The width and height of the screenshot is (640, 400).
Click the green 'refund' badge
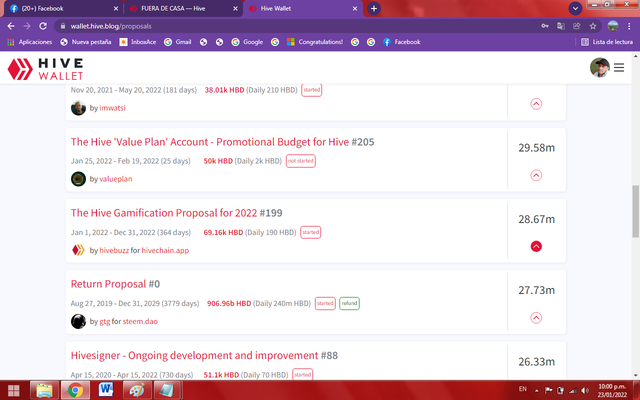point(349,303)
